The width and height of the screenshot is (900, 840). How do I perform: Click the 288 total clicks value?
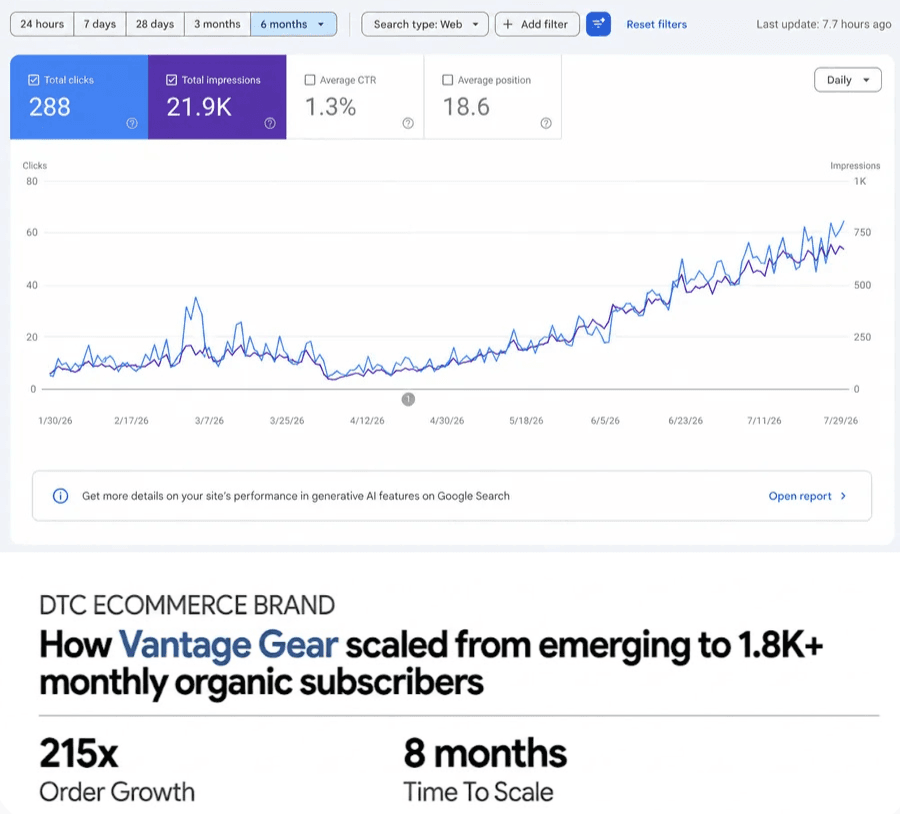coord(50,107)
